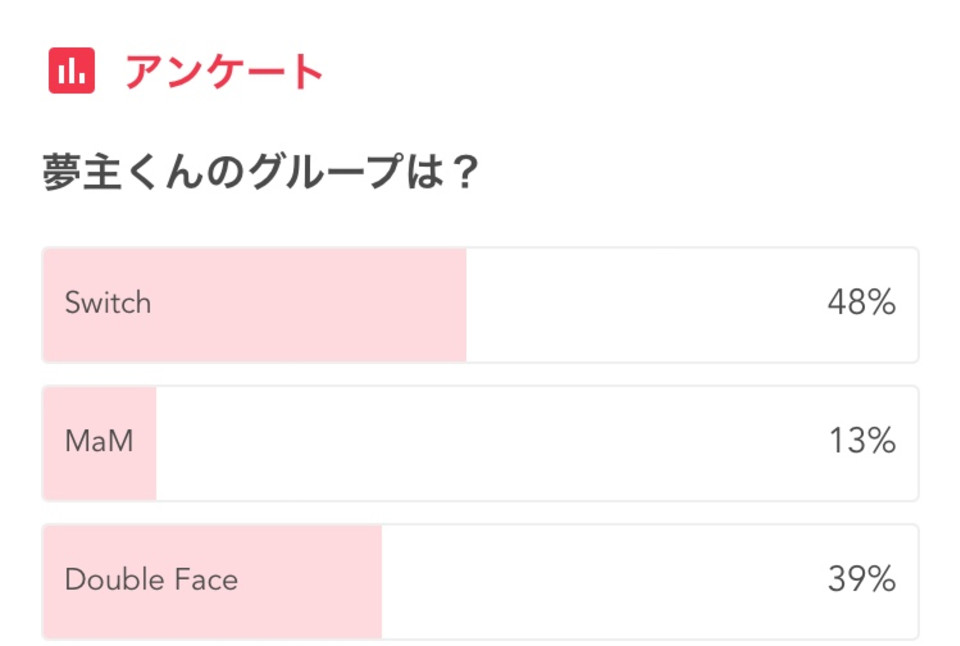Click the red poll chart icon

click(72, 70)
